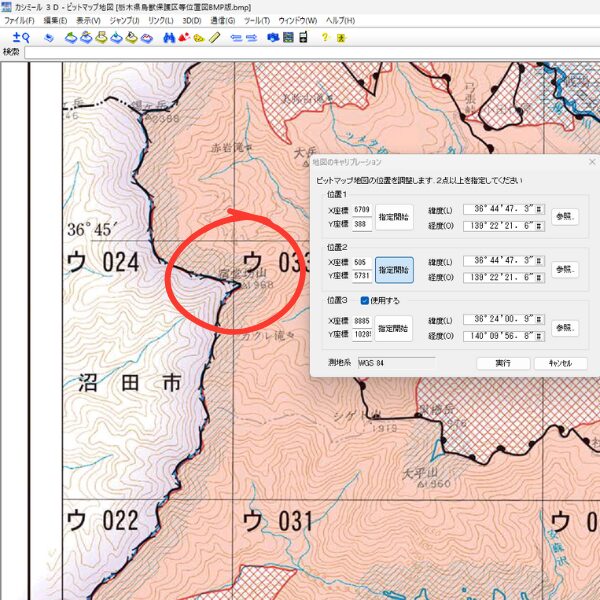This screenshot has height=600, width=600.
Task: Click the camera icon in toolbar
Action: [273, 37]
